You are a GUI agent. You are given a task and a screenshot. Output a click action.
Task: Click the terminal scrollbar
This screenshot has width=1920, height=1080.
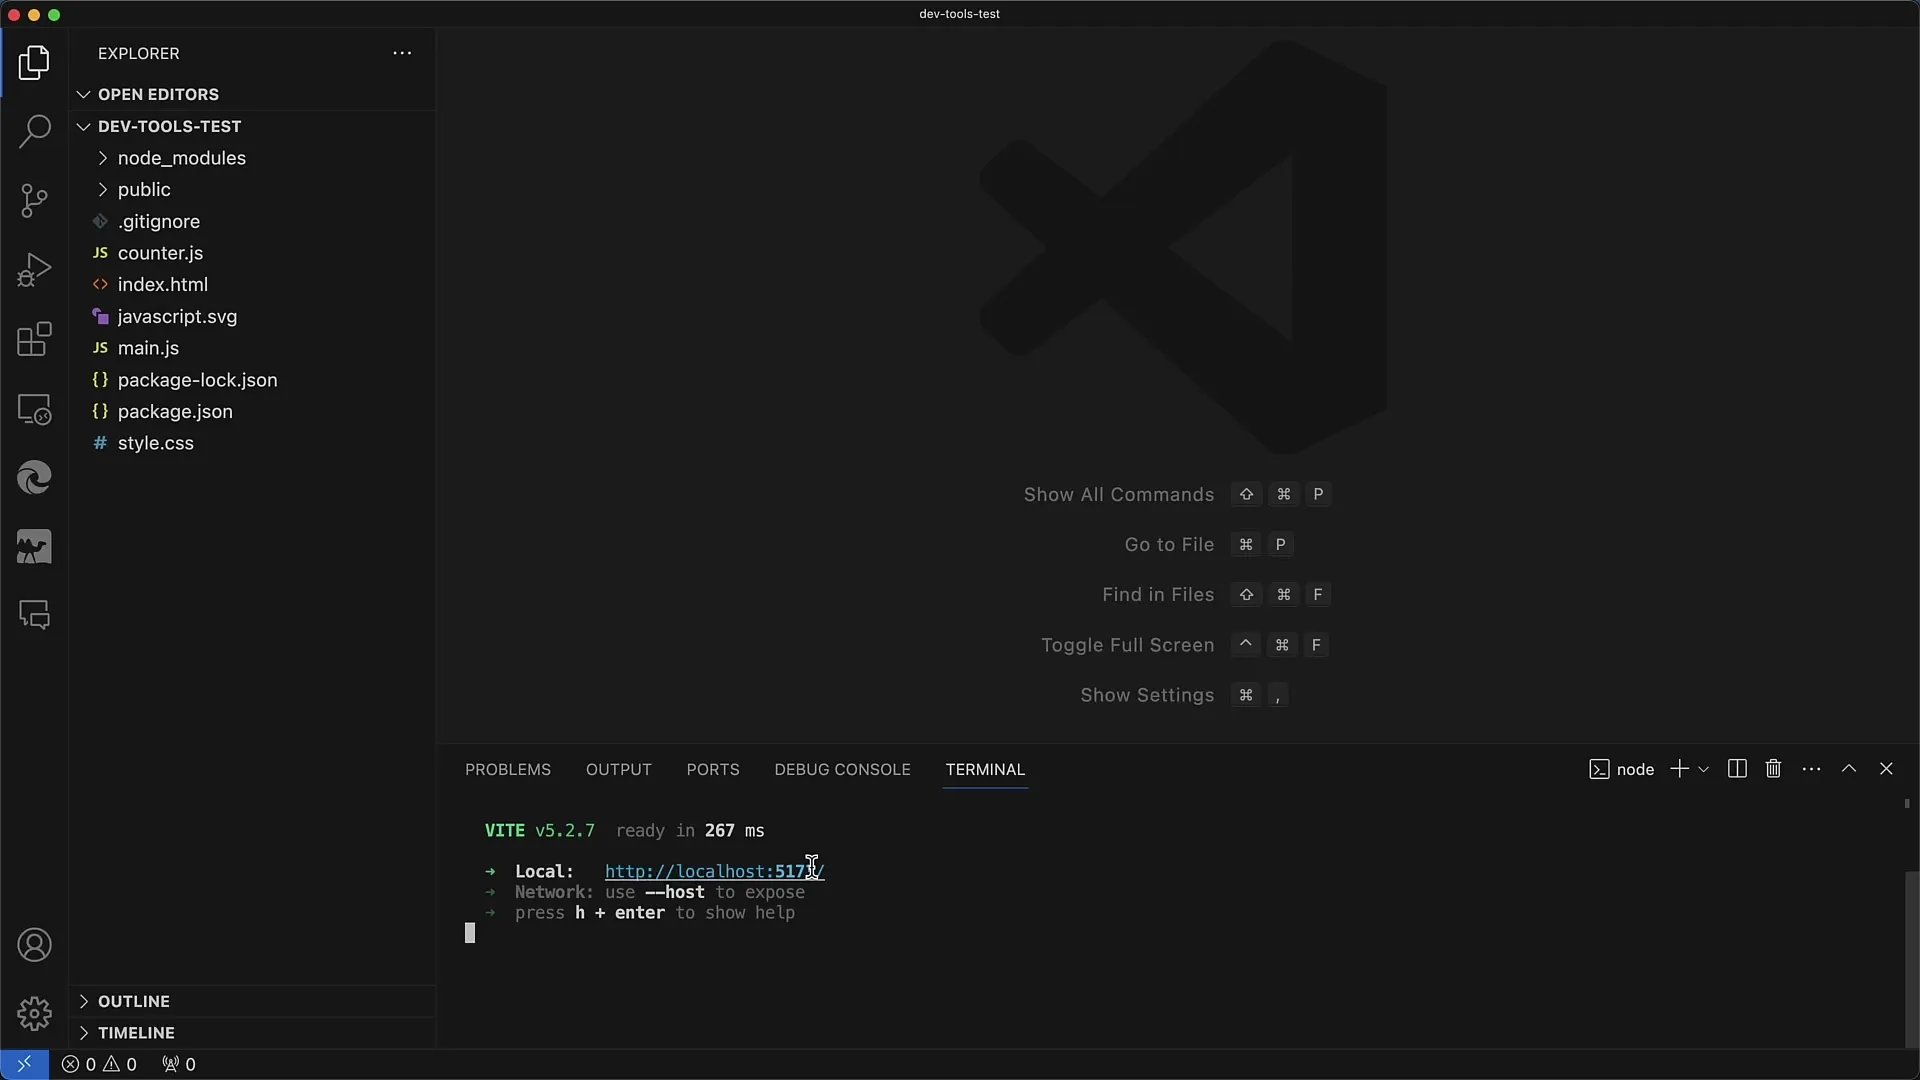click(x=1912, y=960)
